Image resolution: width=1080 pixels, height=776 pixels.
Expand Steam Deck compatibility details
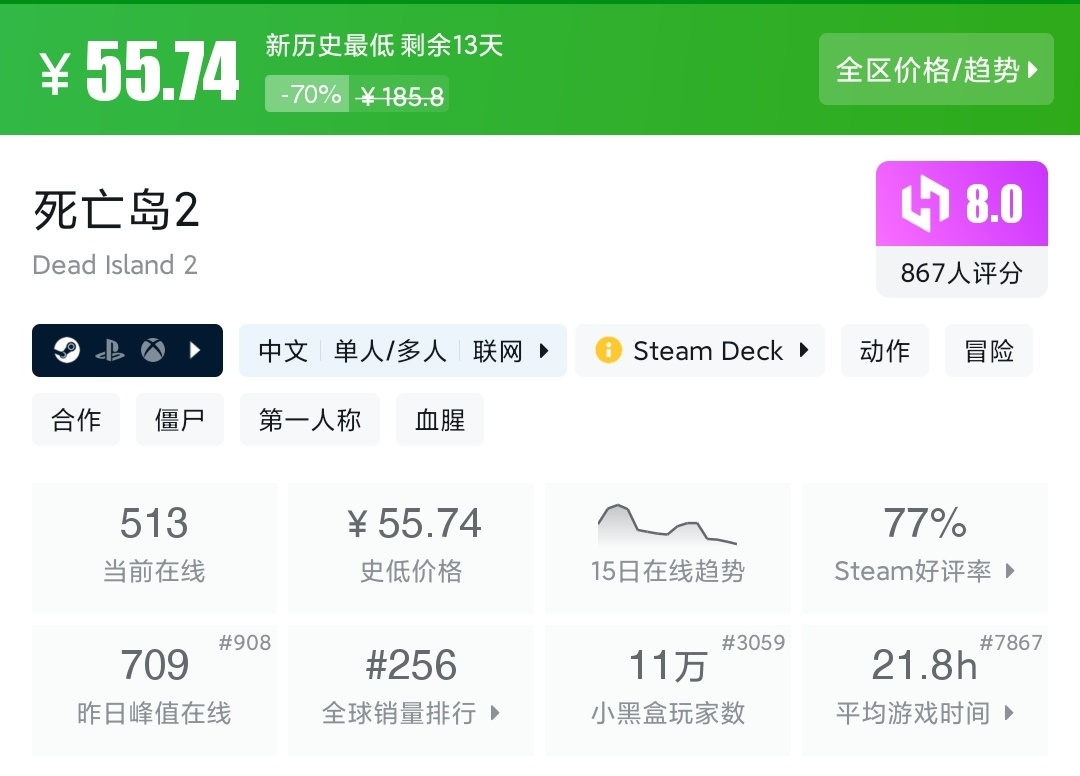pyautogui.click(x=804, y=351)
